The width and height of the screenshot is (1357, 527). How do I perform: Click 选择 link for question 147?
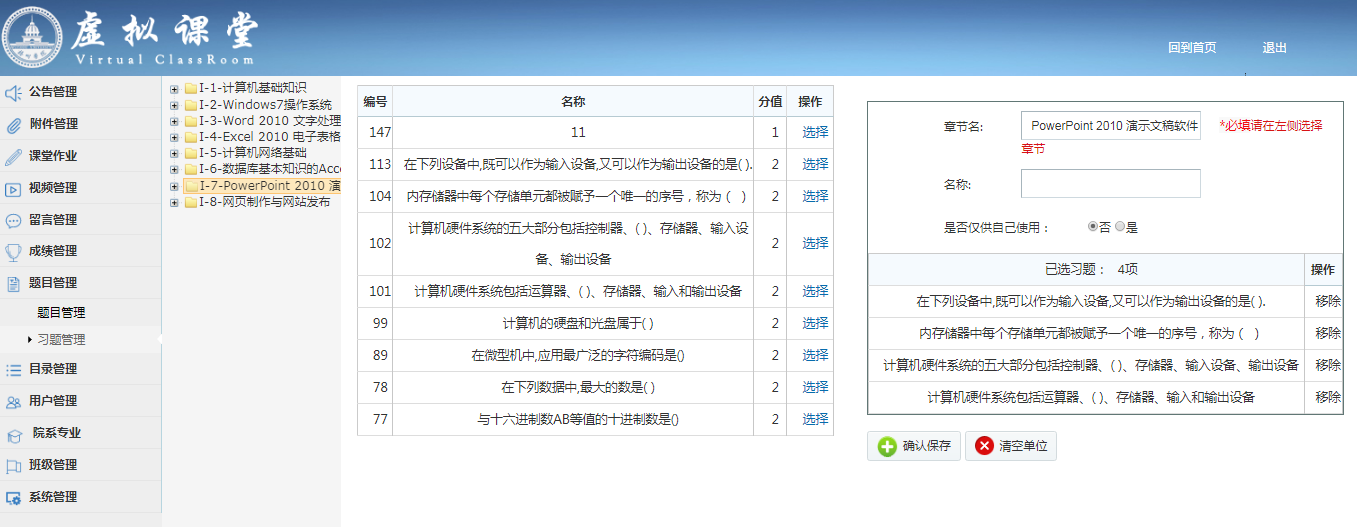pyautogui.click(x=815, y=132)
